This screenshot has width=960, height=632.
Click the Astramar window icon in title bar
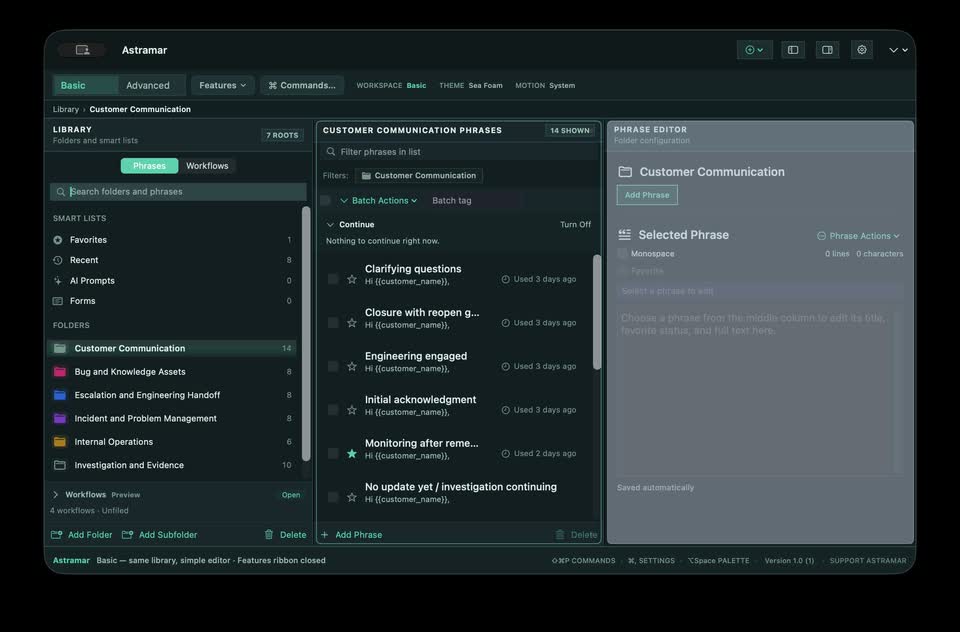point(82,50)
